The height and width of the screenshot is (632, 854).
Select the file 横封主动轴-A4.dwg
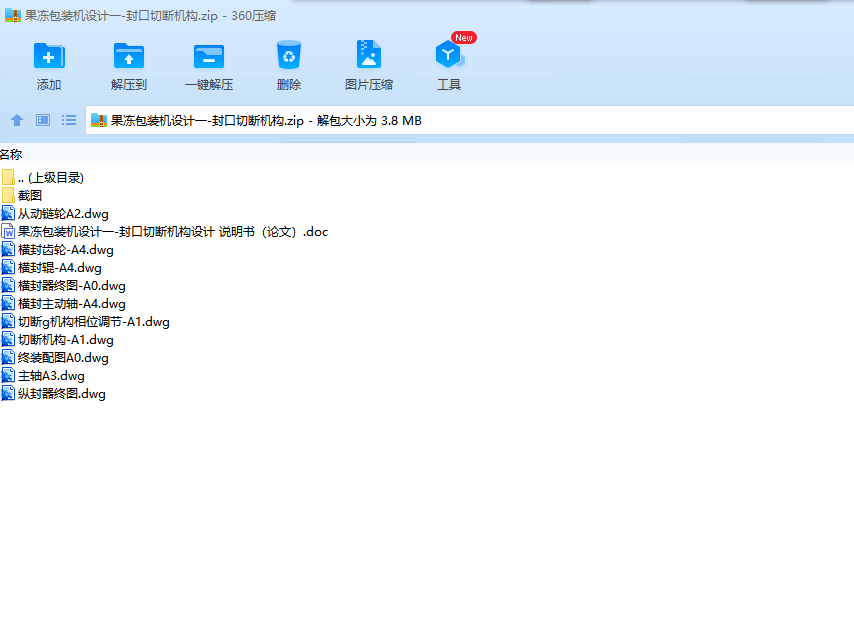(63, 303)
